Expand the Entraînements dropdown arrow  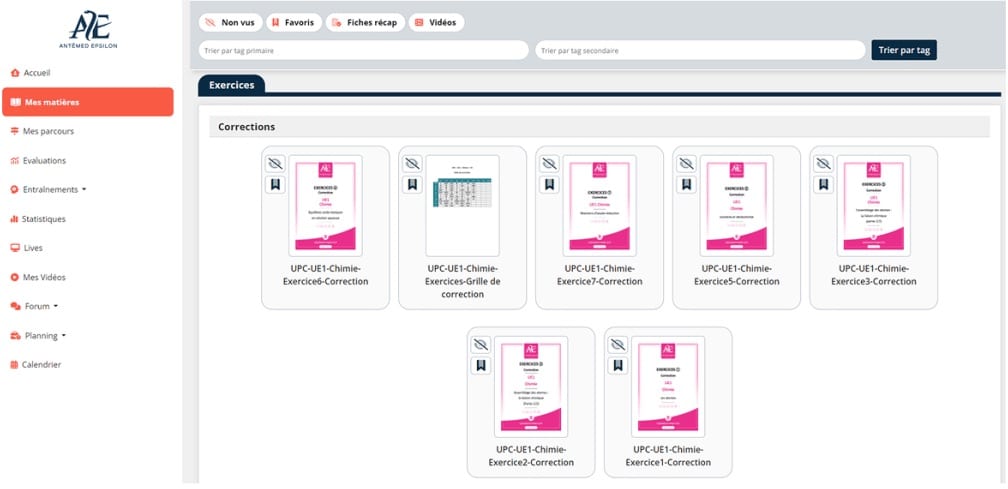(84, 190)
